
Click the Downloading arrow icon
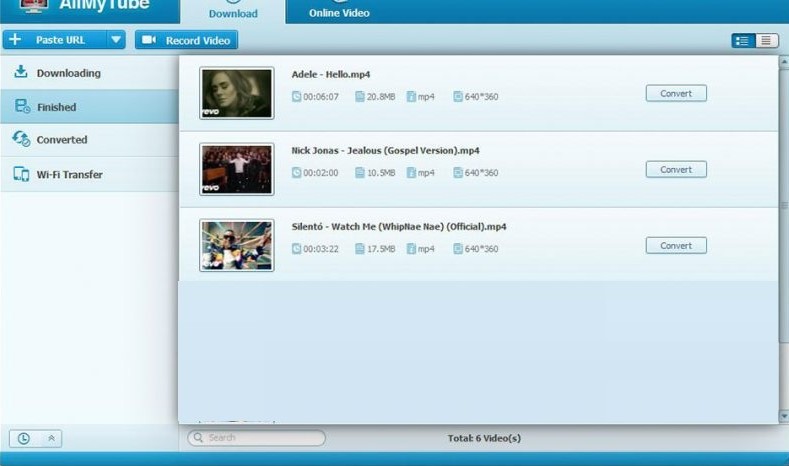pos(21,71)
